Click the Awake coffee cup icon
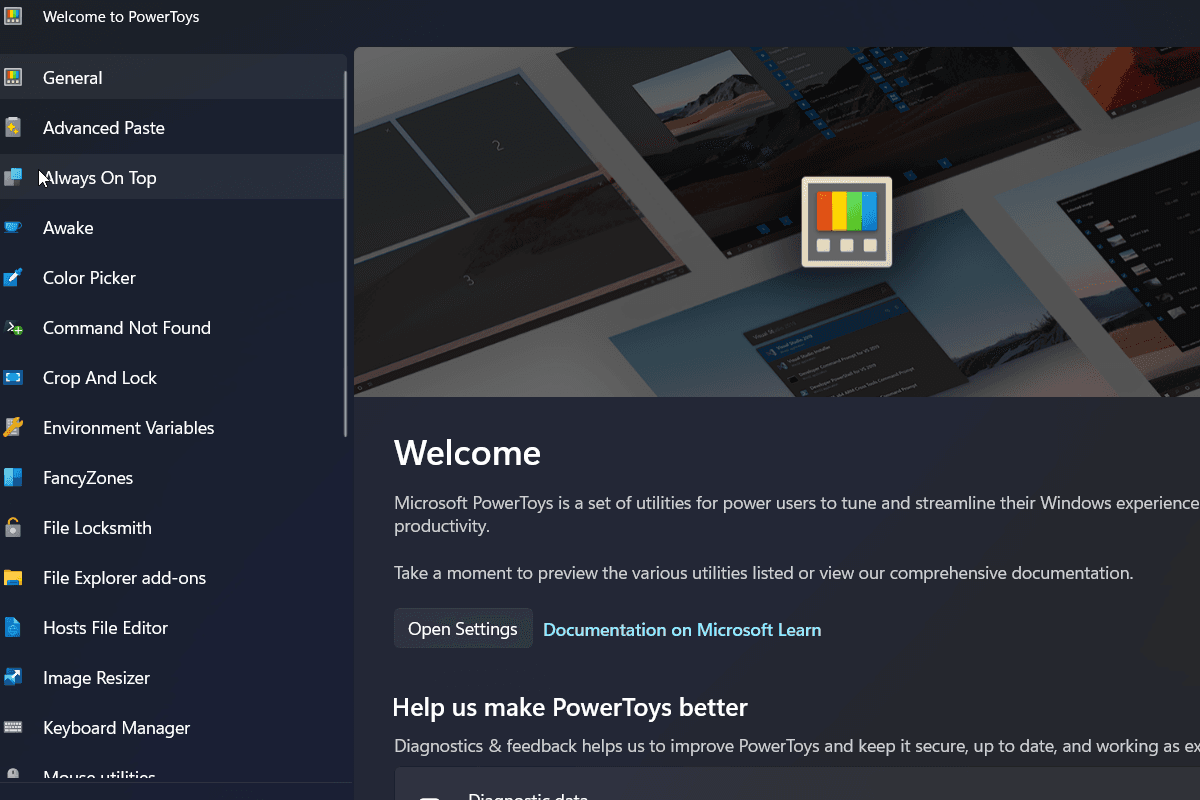 click(x=12, y=227)
